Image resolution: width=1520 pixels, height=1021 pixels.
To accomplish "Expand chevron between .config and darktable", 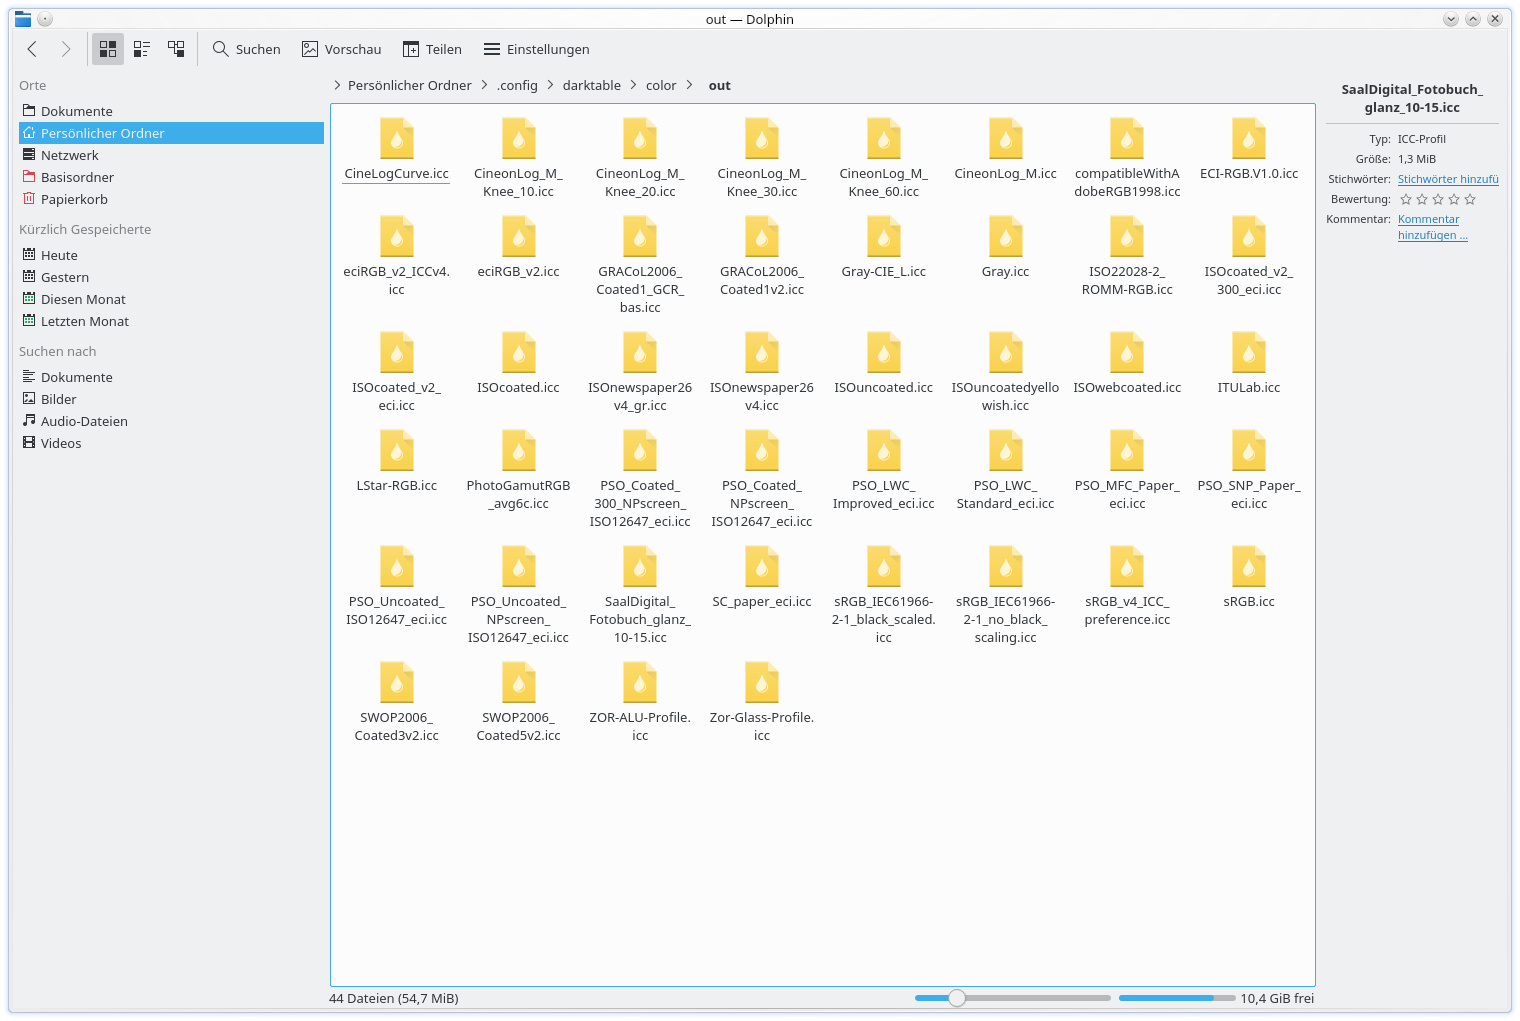I will click(x=550, y=85).
